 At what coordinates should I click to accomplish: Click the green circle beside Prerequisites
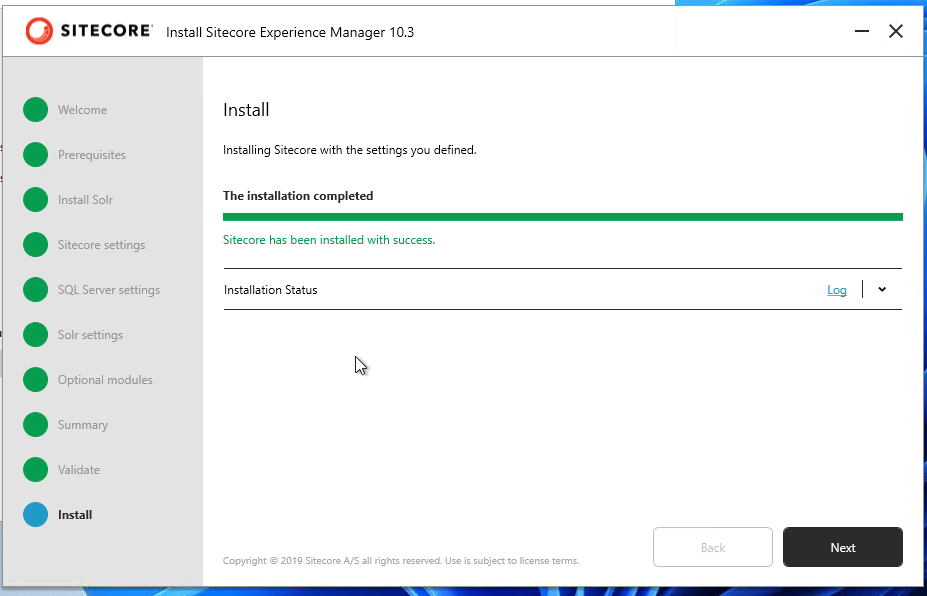point(36,155)
